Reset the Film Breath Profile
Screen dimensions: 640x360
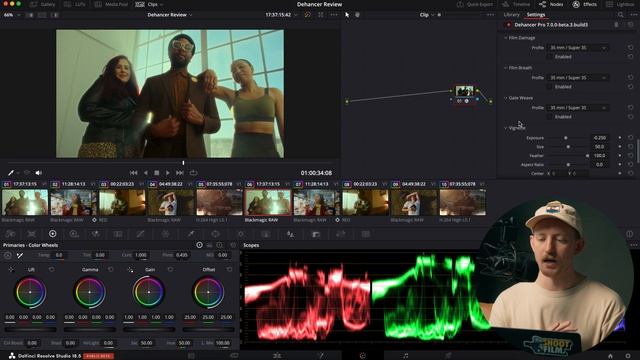coord(631,78)
